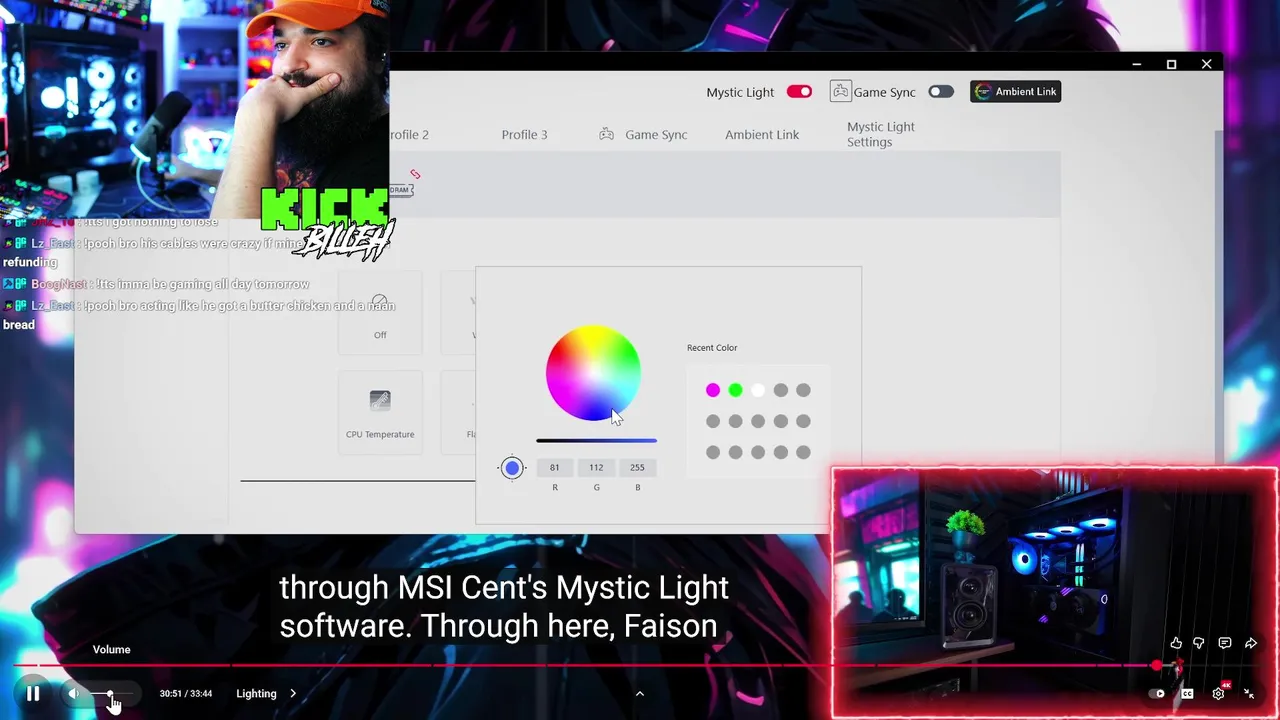Click the Recent Color label

(x=712, y=347)
